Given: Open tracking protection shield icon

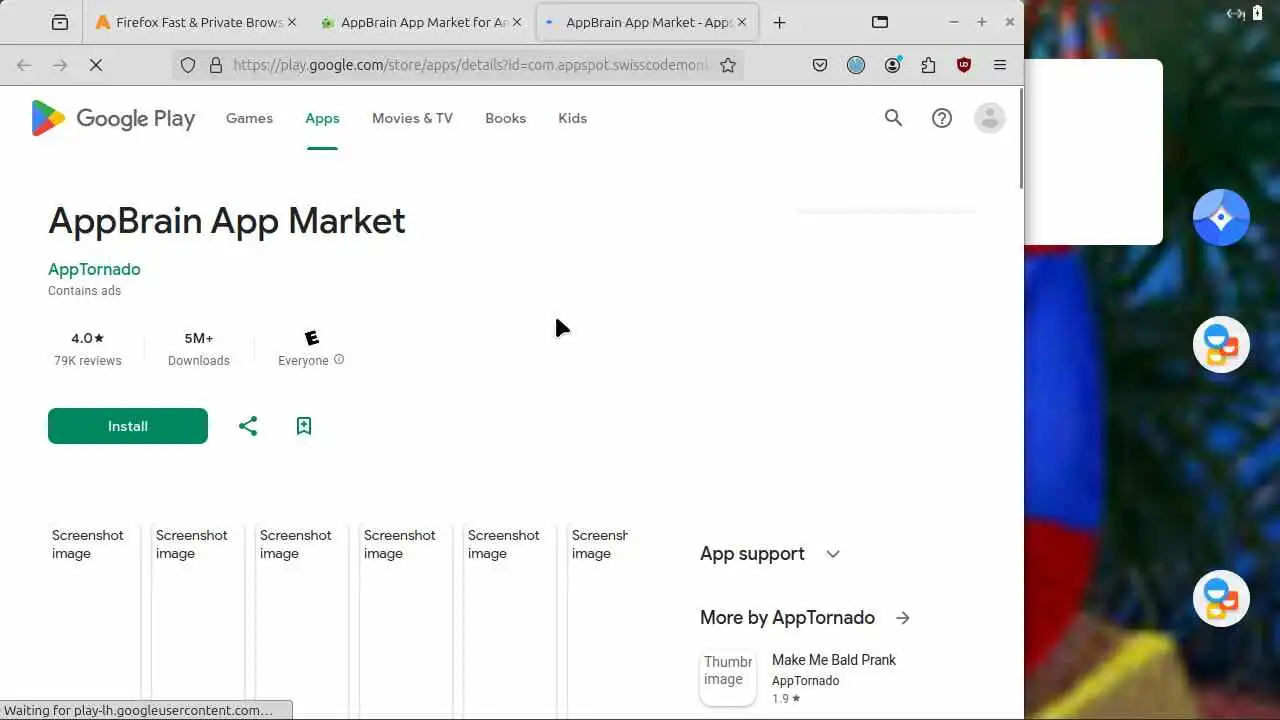Looking at the screenshot, I should (188, 65).
